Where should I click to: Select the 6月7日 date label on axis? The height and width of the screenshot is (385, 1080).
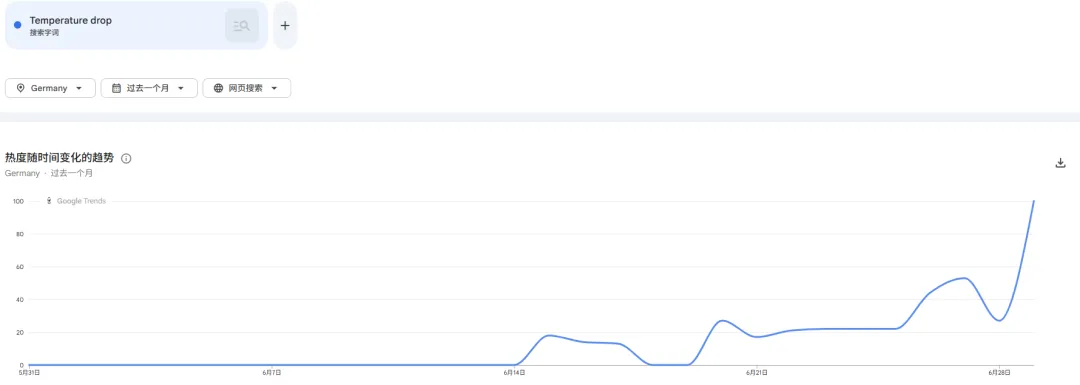(x=271, y=373)
